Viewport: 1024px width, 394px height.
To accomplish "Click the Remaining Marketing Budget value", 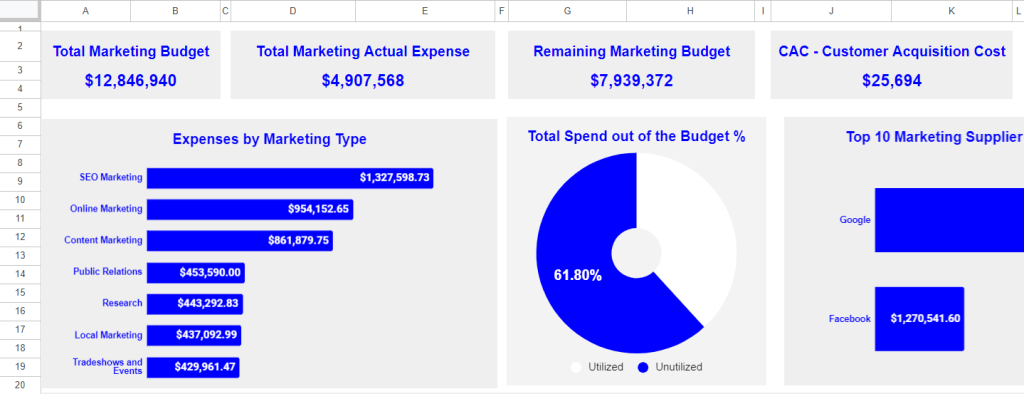I will [x=632, y=80].
